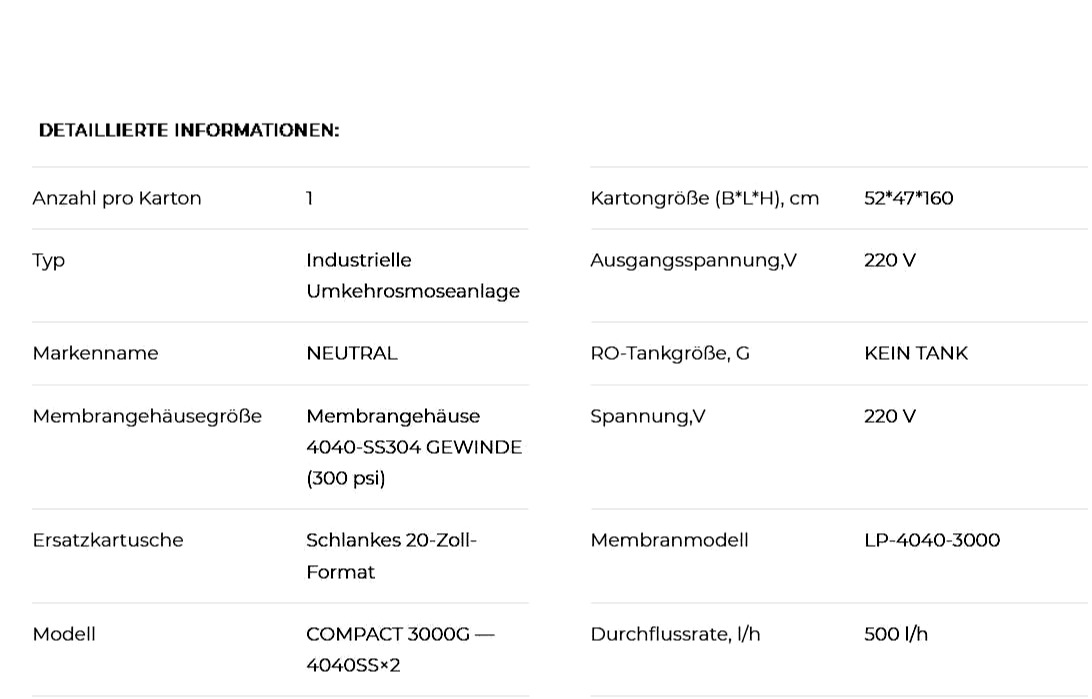Select the 'LP-4040-3000' membrane model value

tap(932, 540)
